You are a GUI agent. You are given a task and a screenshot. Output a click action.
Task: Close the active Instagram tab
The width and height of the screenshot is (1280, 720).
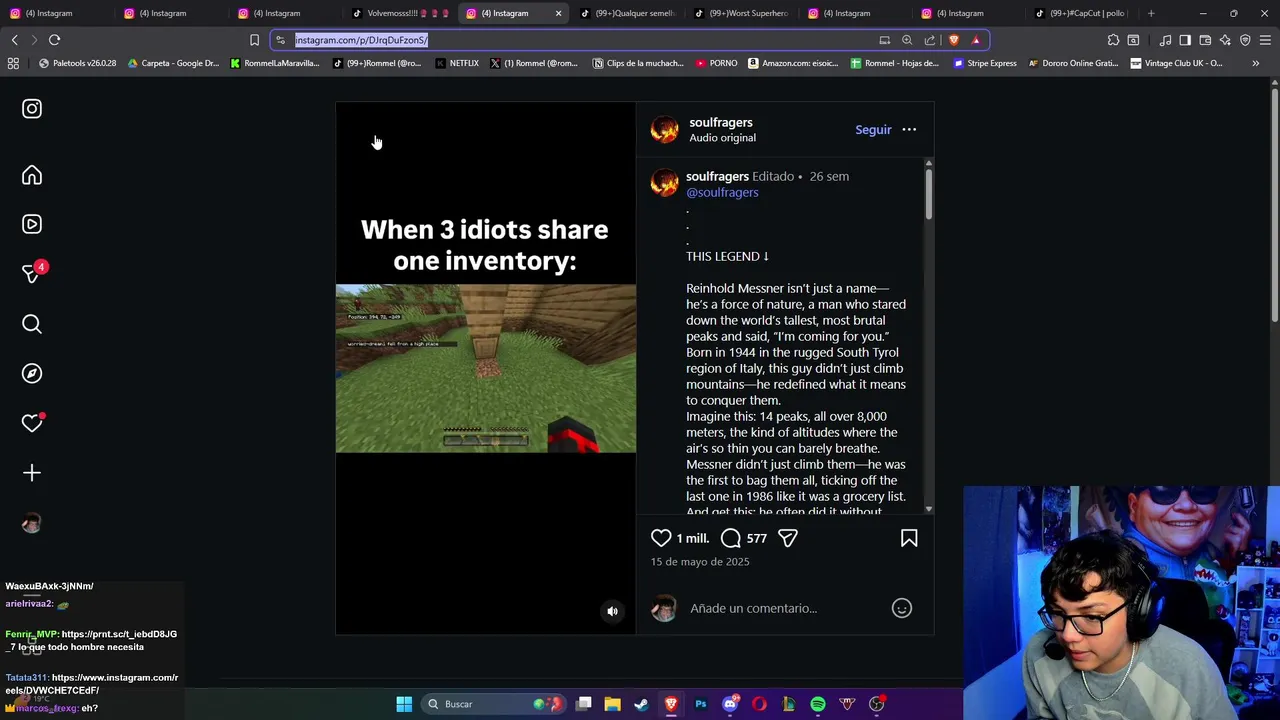(558, 13)
